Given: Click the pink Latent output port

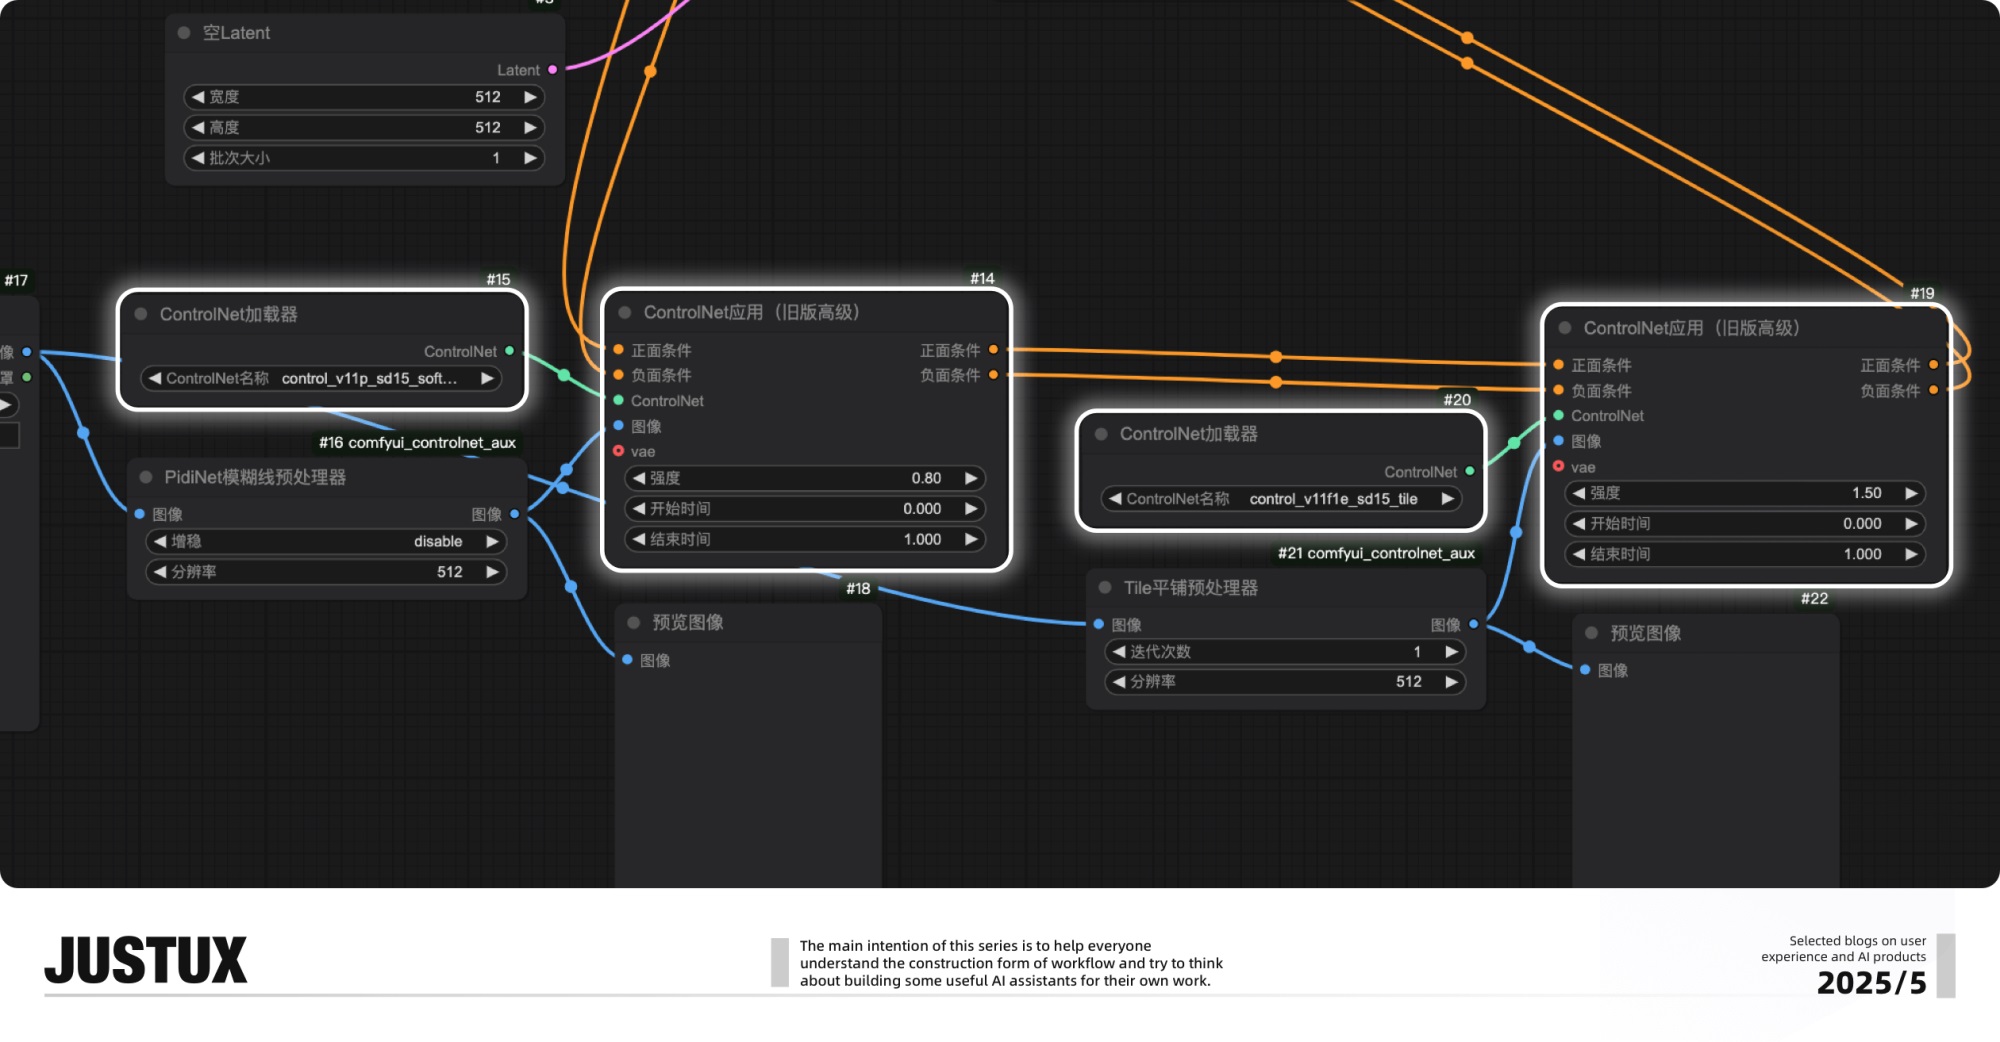Looking at the screenshot, I should (552, 70).
